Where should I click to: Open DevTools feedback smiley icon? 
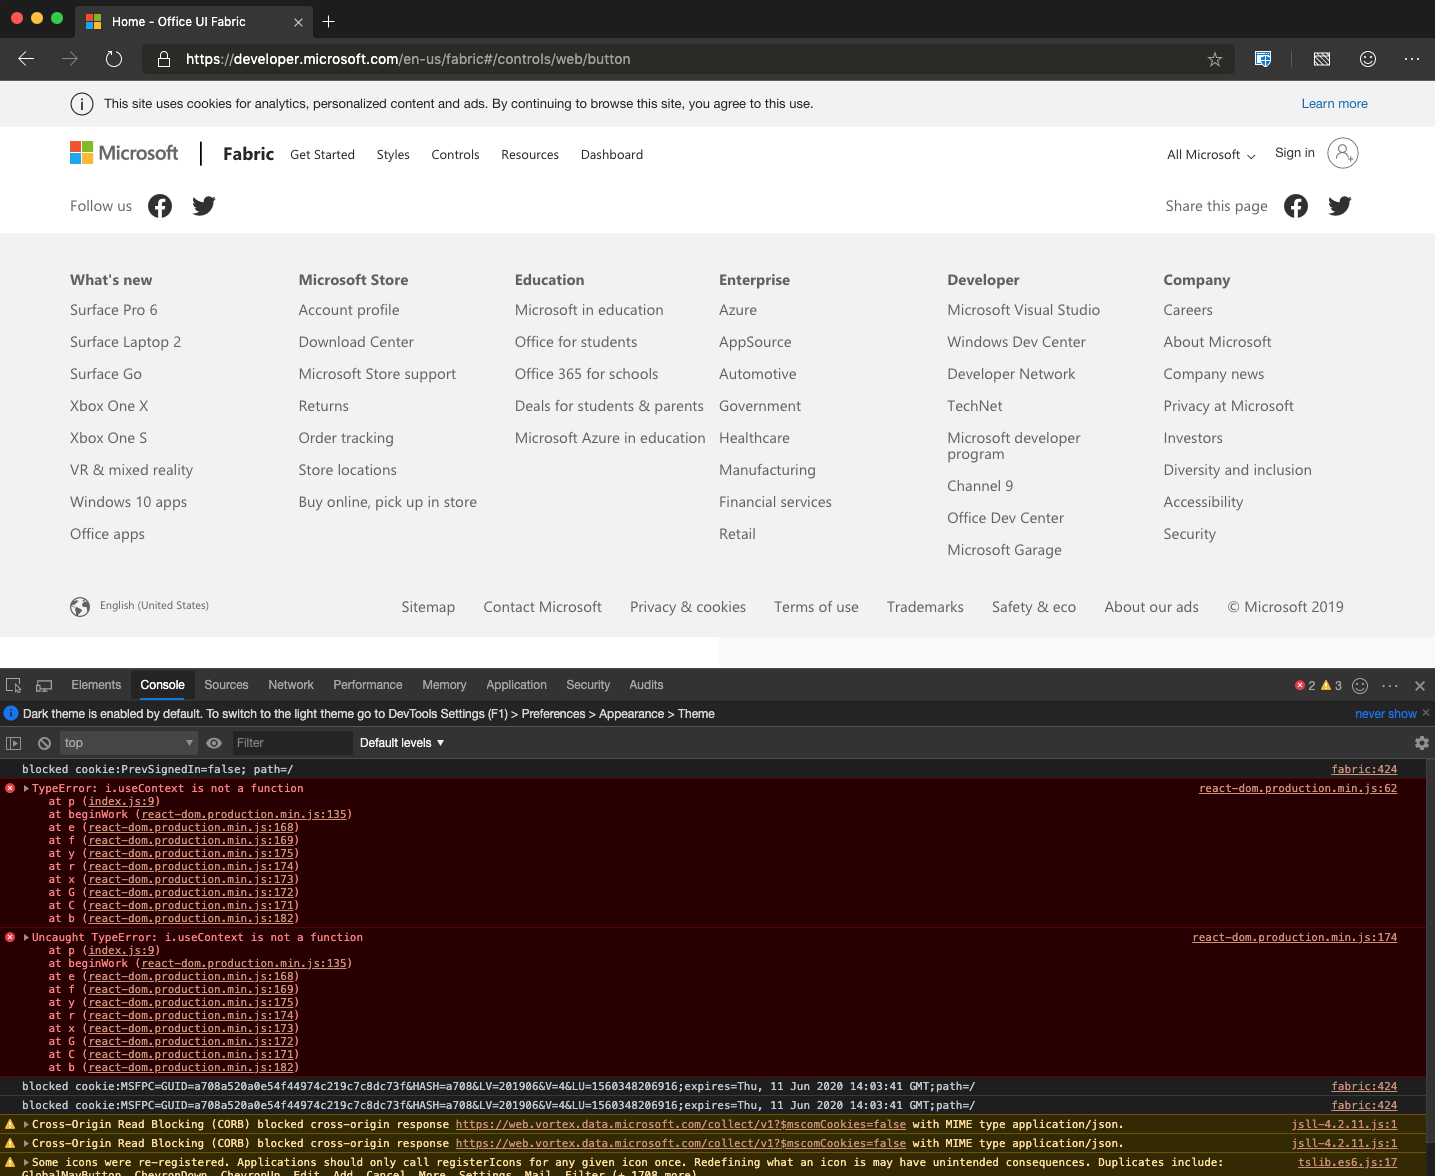tap(1360, 685)
